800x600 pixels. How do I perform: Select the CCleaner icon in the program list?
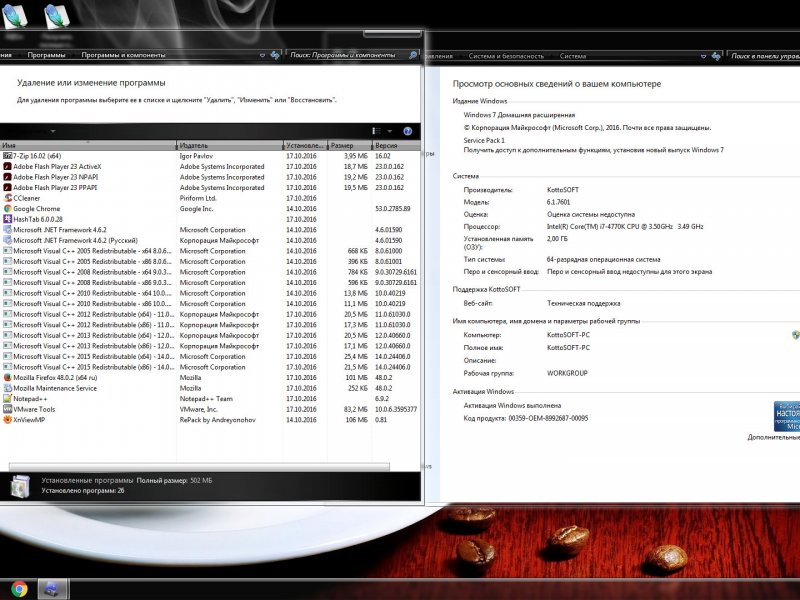pos(8,198)
